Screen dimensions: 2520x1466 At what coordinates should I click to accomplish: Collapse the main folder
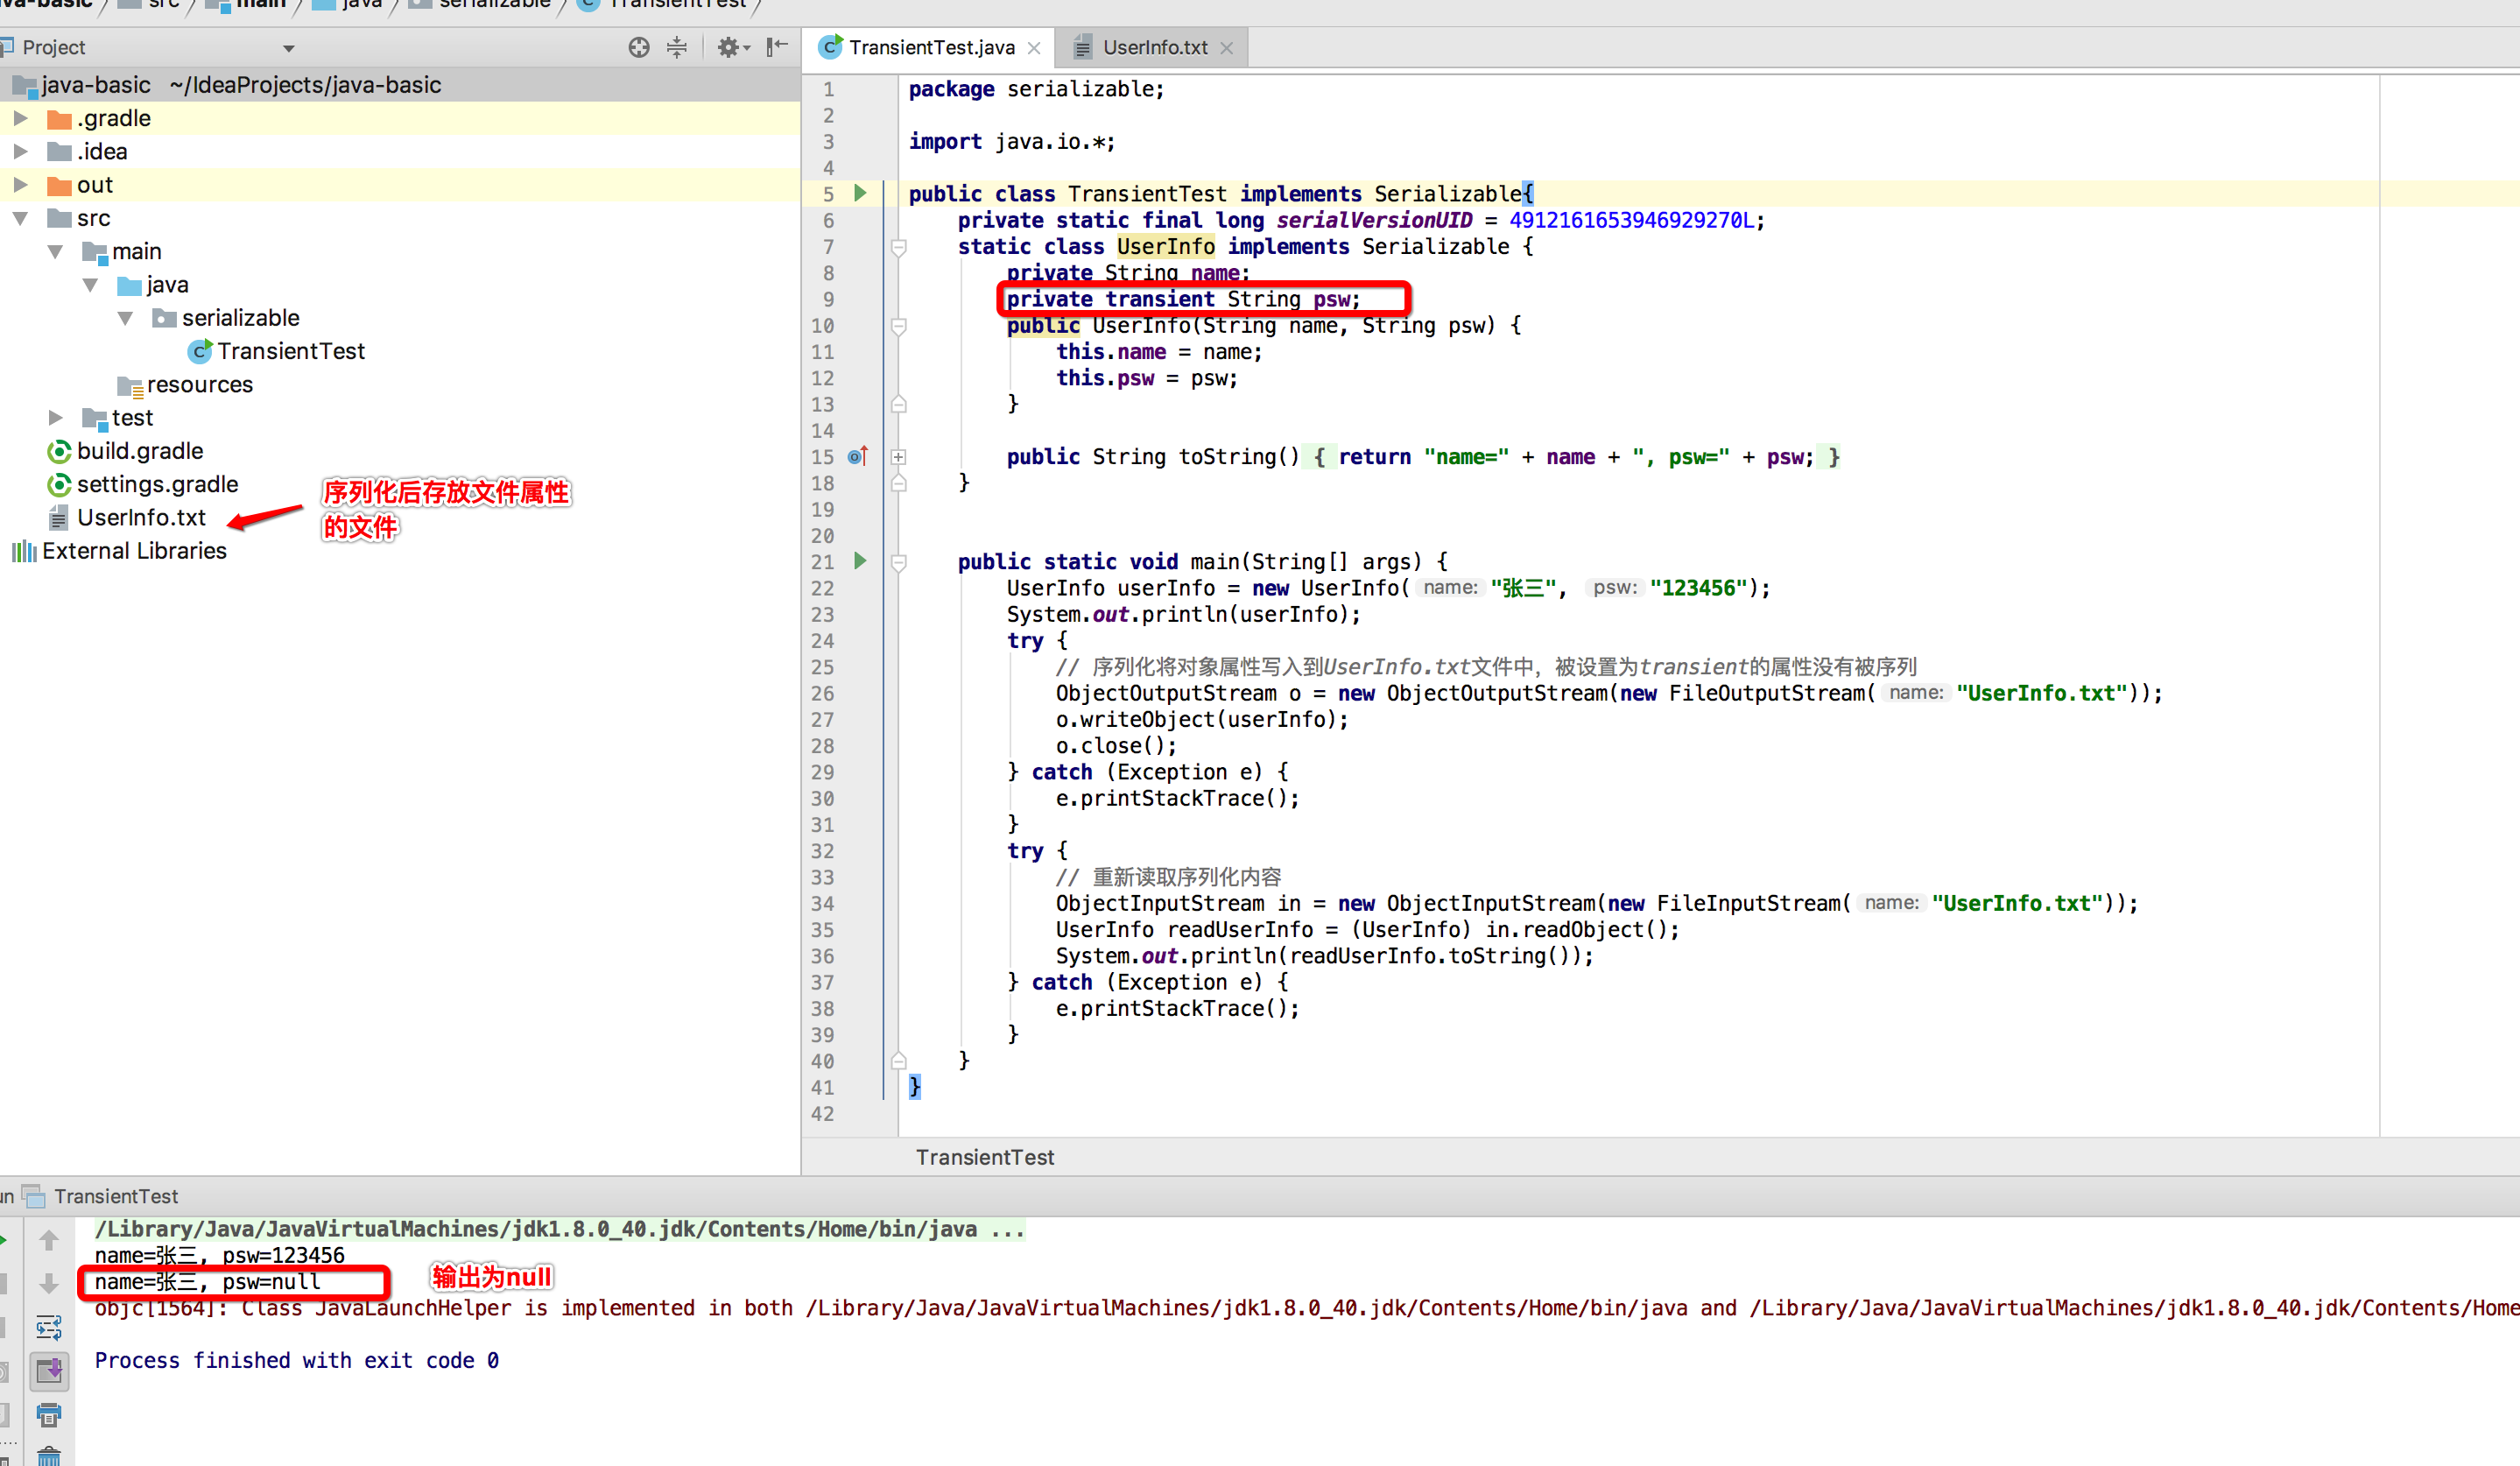tap(56, 251)
